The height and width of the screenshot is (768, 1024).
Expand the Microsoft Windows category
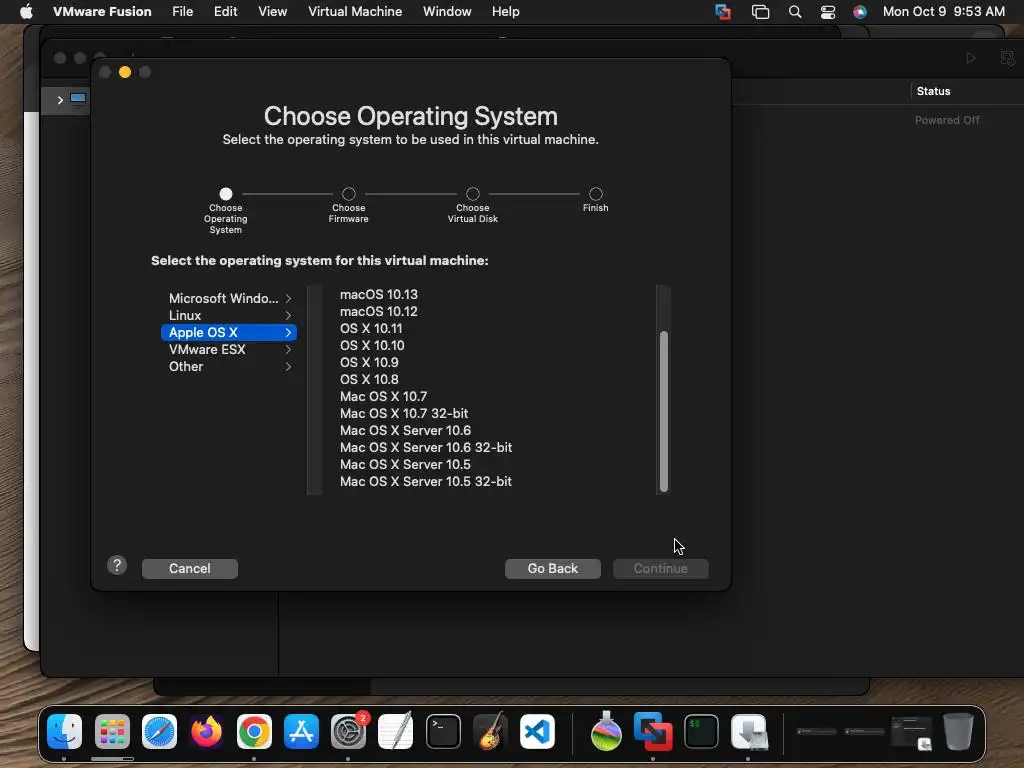[229, 298]
